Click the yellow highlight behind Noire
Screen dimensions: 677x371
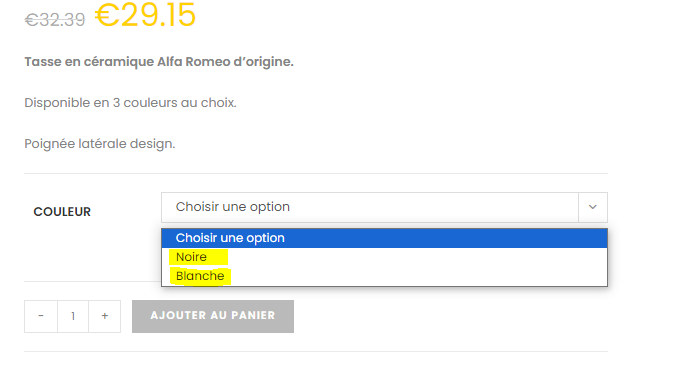click(x=199, y=257)
